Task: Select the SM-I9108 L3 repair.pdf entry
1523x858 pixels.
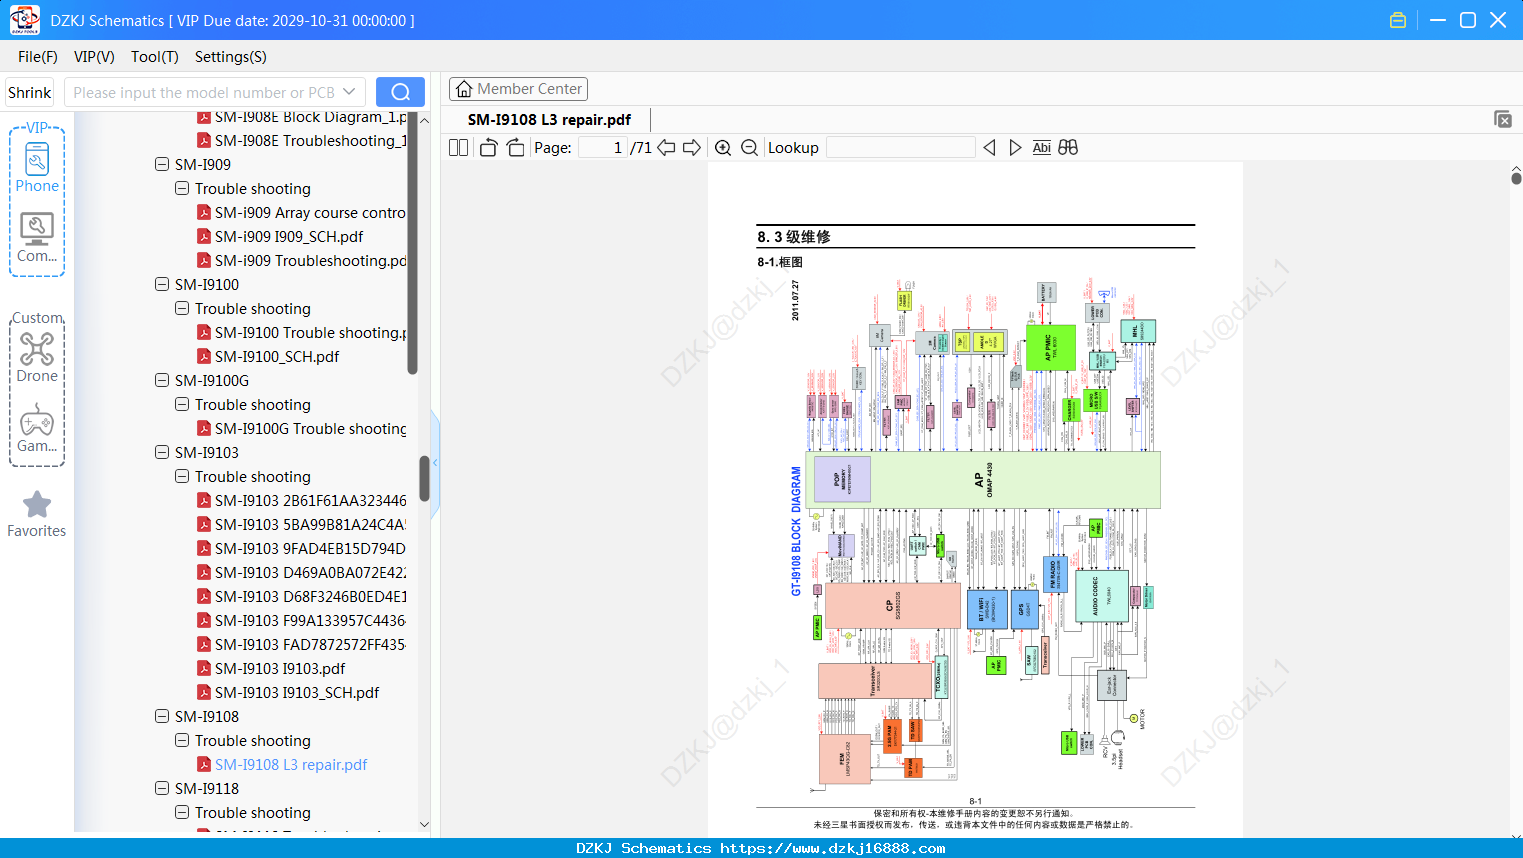Action: 291,765
